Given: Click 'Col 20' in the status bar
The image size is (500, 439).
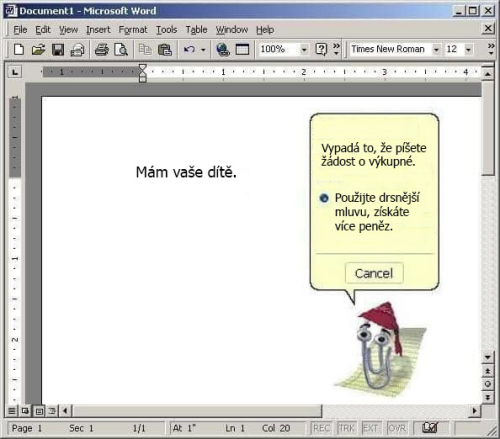Looking at the screenshot, I should [276, 428].
